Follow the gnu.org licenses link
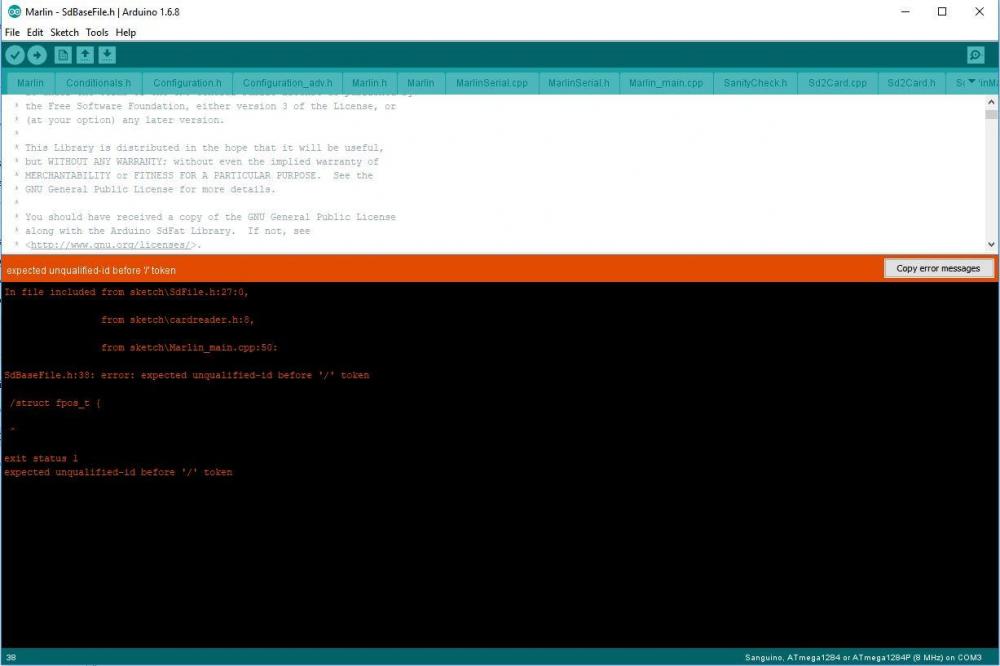 pyautogui.click(x=110, y=245)
